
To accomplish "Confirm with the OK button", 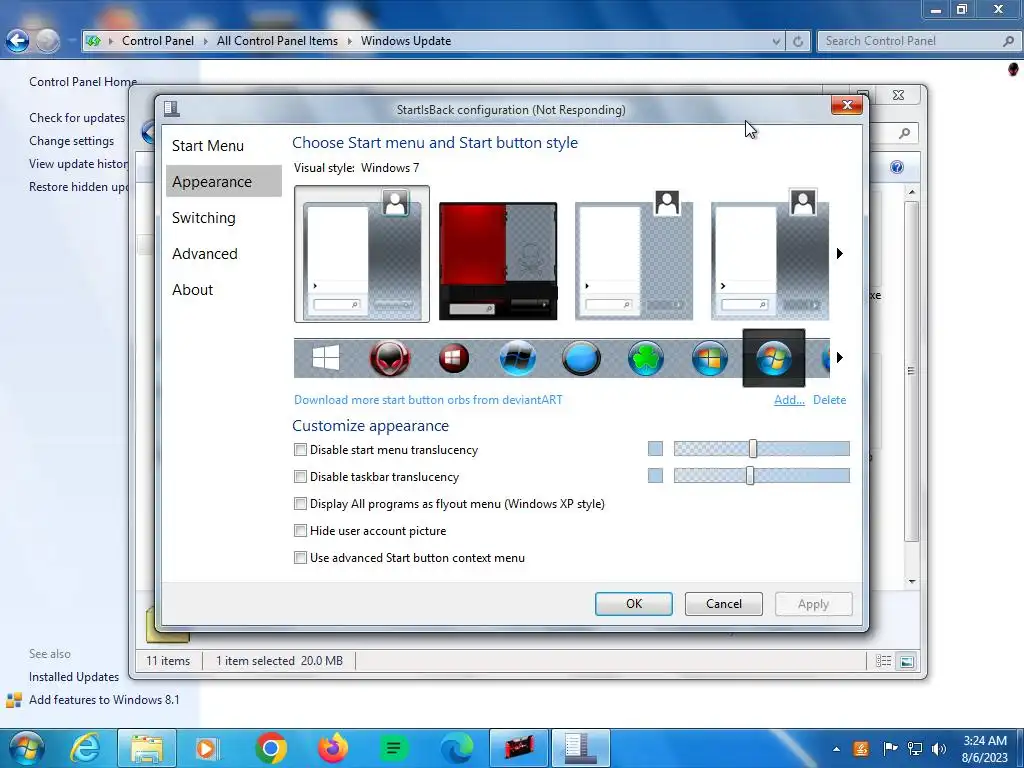I will click(633, 604).
